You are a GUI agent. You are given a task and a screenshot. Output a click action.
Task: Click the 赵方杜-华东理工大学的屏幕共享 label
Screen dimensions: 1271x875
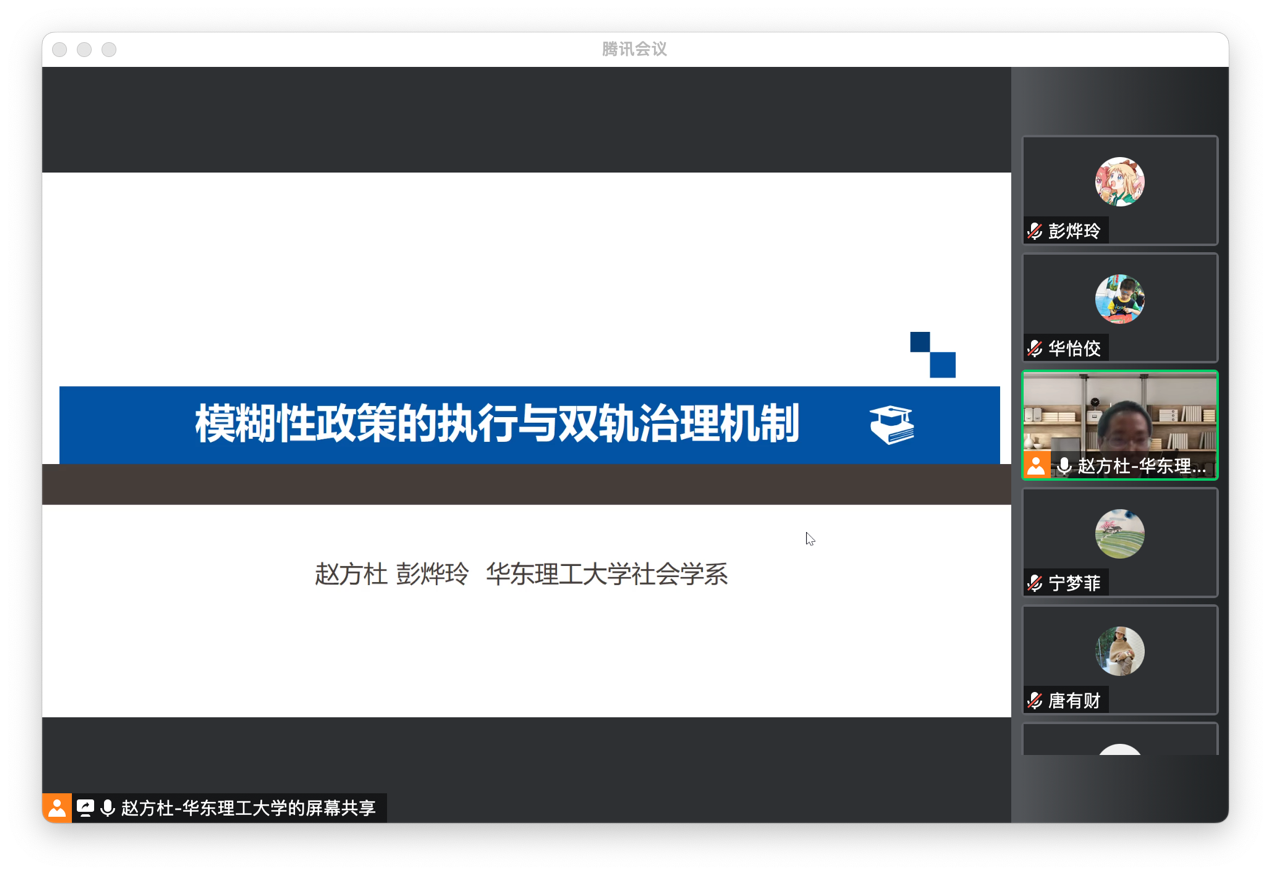[x=248, y=808]
